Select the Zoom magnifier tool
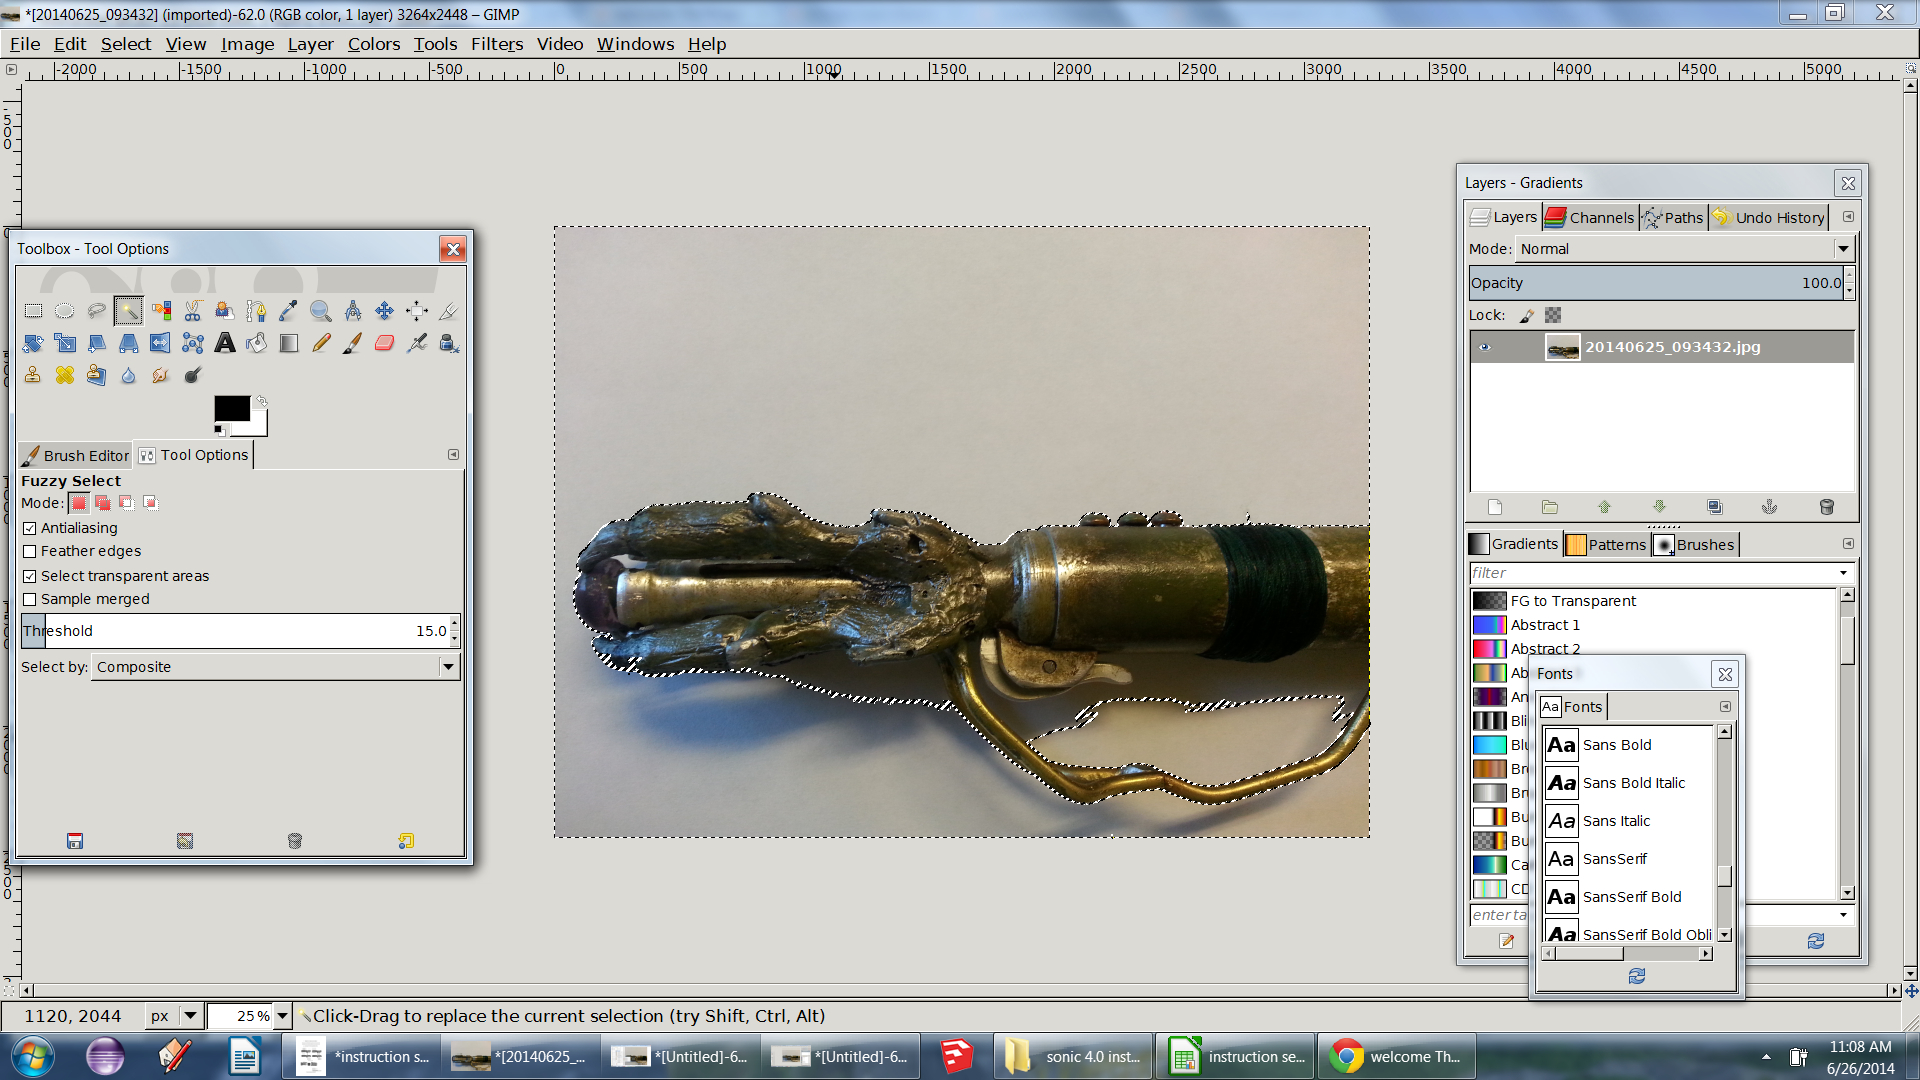Viewport: 1920px width, 1080px height. pos(321,311)
